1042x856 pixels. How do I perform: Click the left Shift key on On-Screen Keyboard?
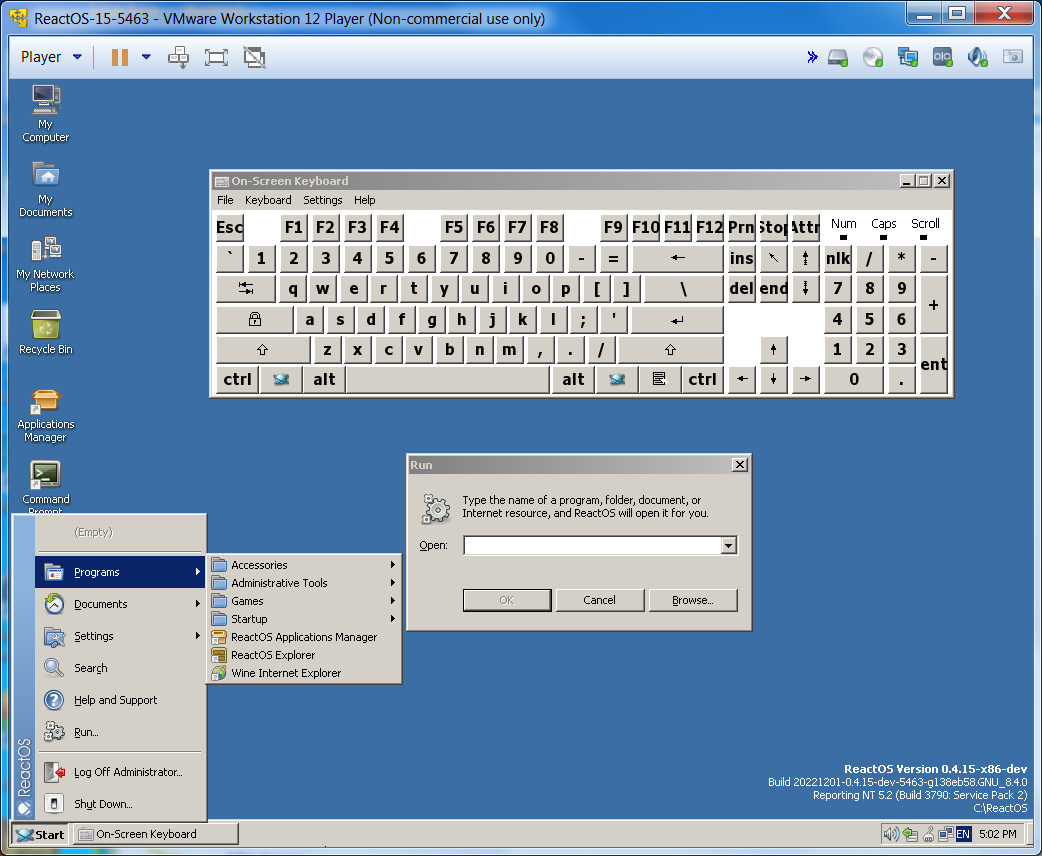[262, 350]
